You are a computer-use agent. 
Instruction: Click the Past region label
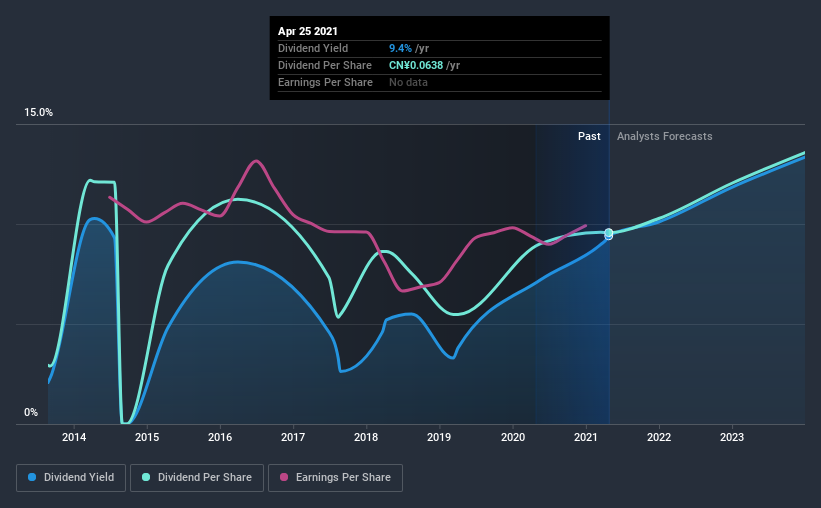(x=589, y=136)
